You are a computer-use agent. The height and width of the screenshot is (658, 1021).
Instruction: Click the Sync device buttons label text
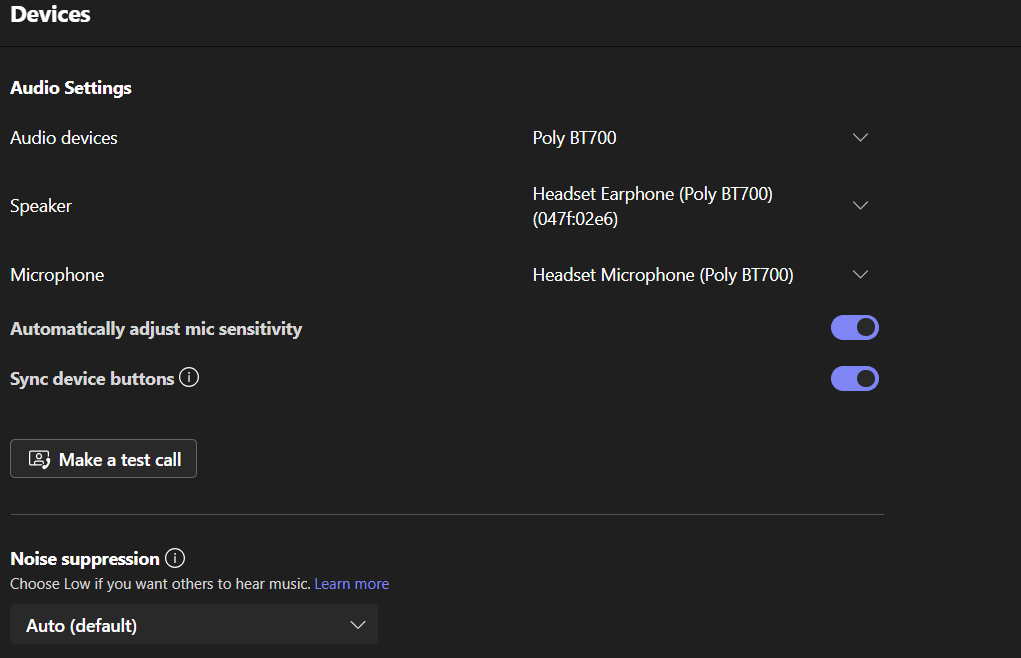[x=92, y=379]
